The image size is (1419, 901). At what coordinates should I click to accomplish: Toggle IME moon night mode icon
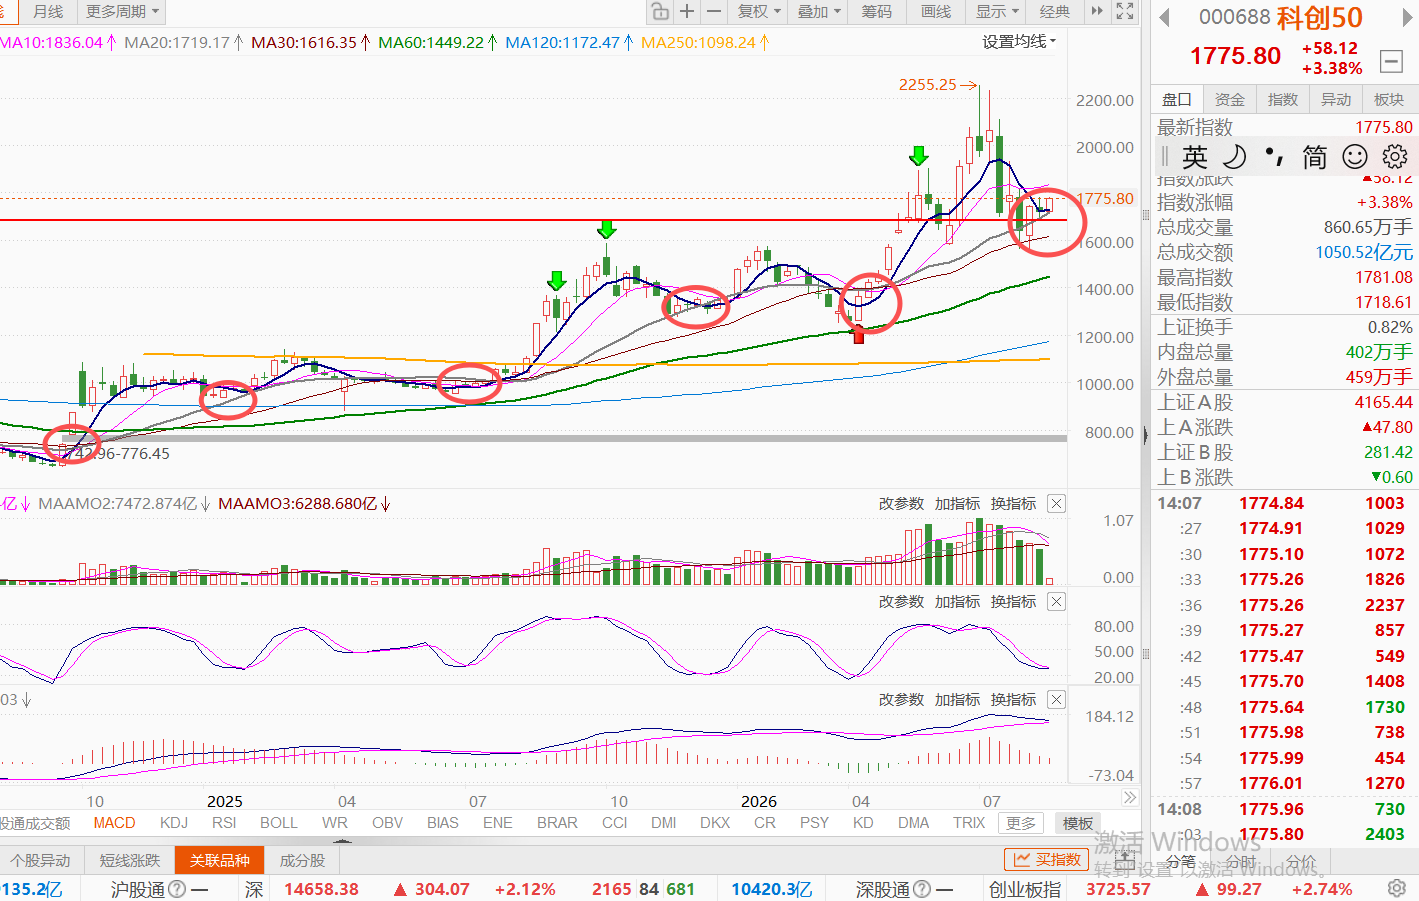click(x=1235, y=156)
